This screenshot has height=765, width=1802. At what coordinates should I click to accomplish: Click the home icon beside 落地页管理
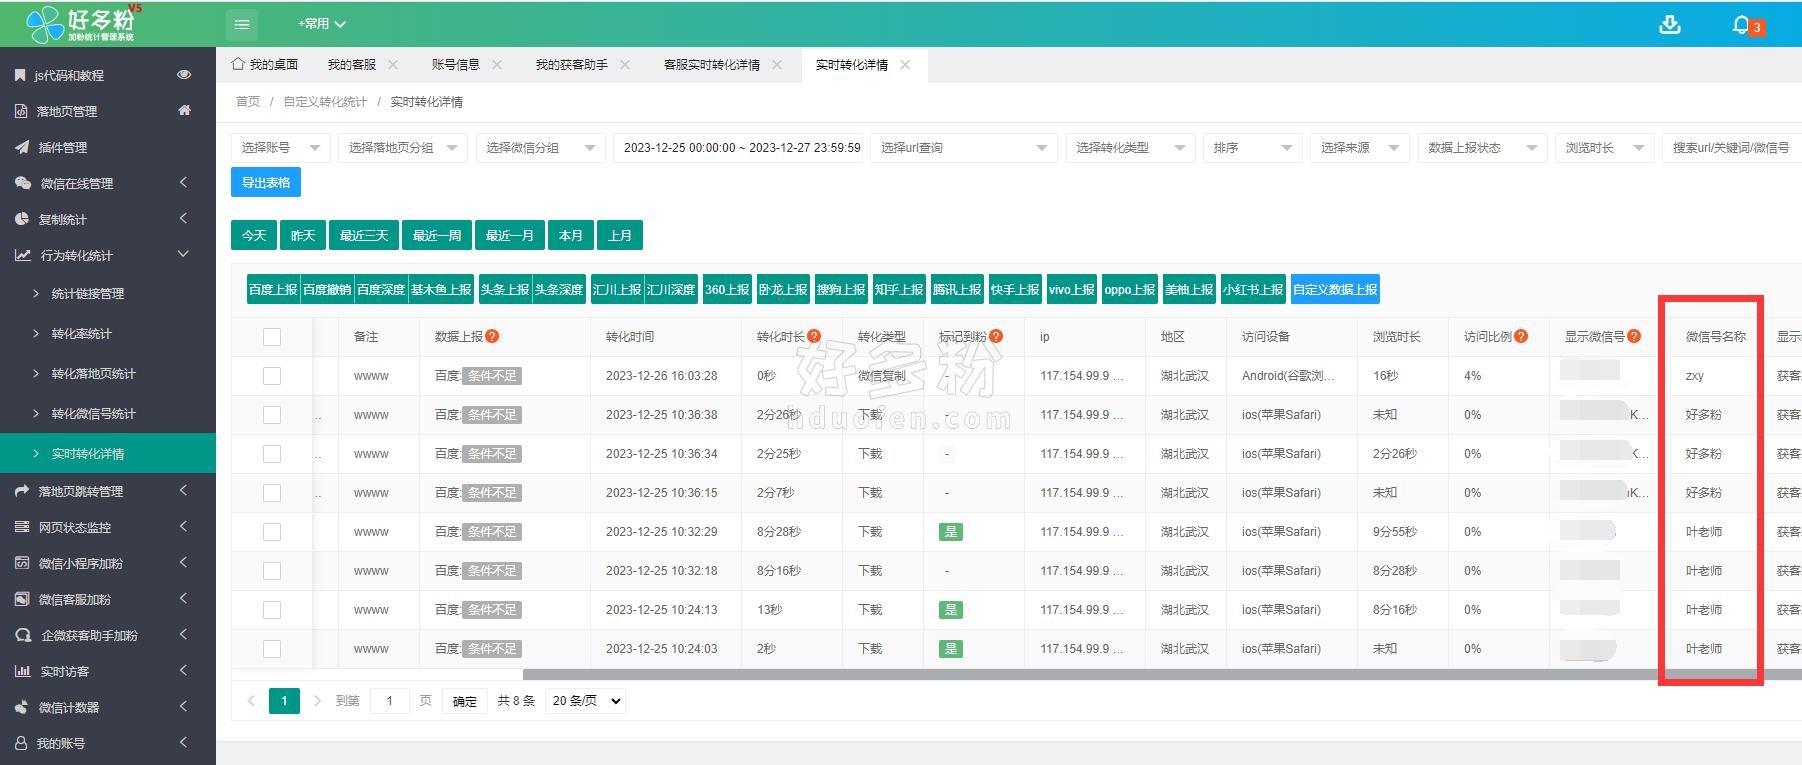pyautogui.click(x=184, y=111)
